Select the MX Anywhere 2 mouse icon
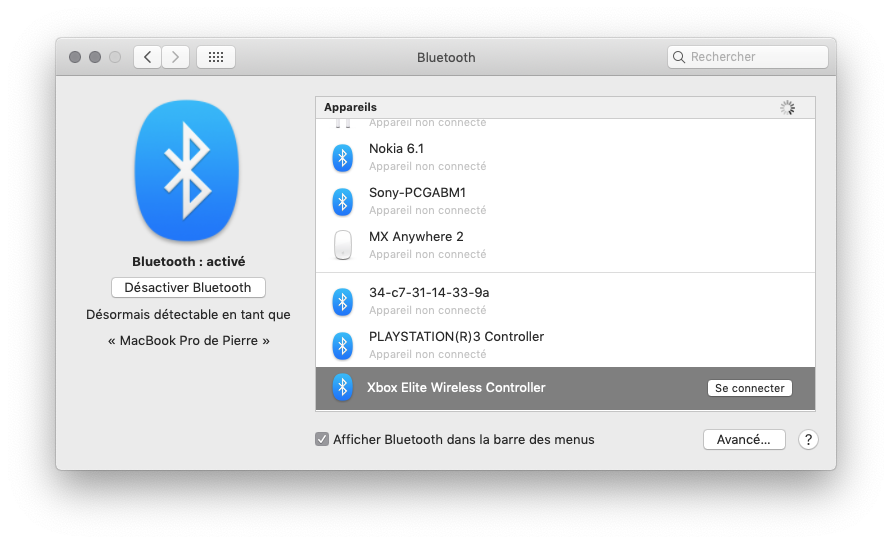The image size is (892, 544). [x=342, y=245]
